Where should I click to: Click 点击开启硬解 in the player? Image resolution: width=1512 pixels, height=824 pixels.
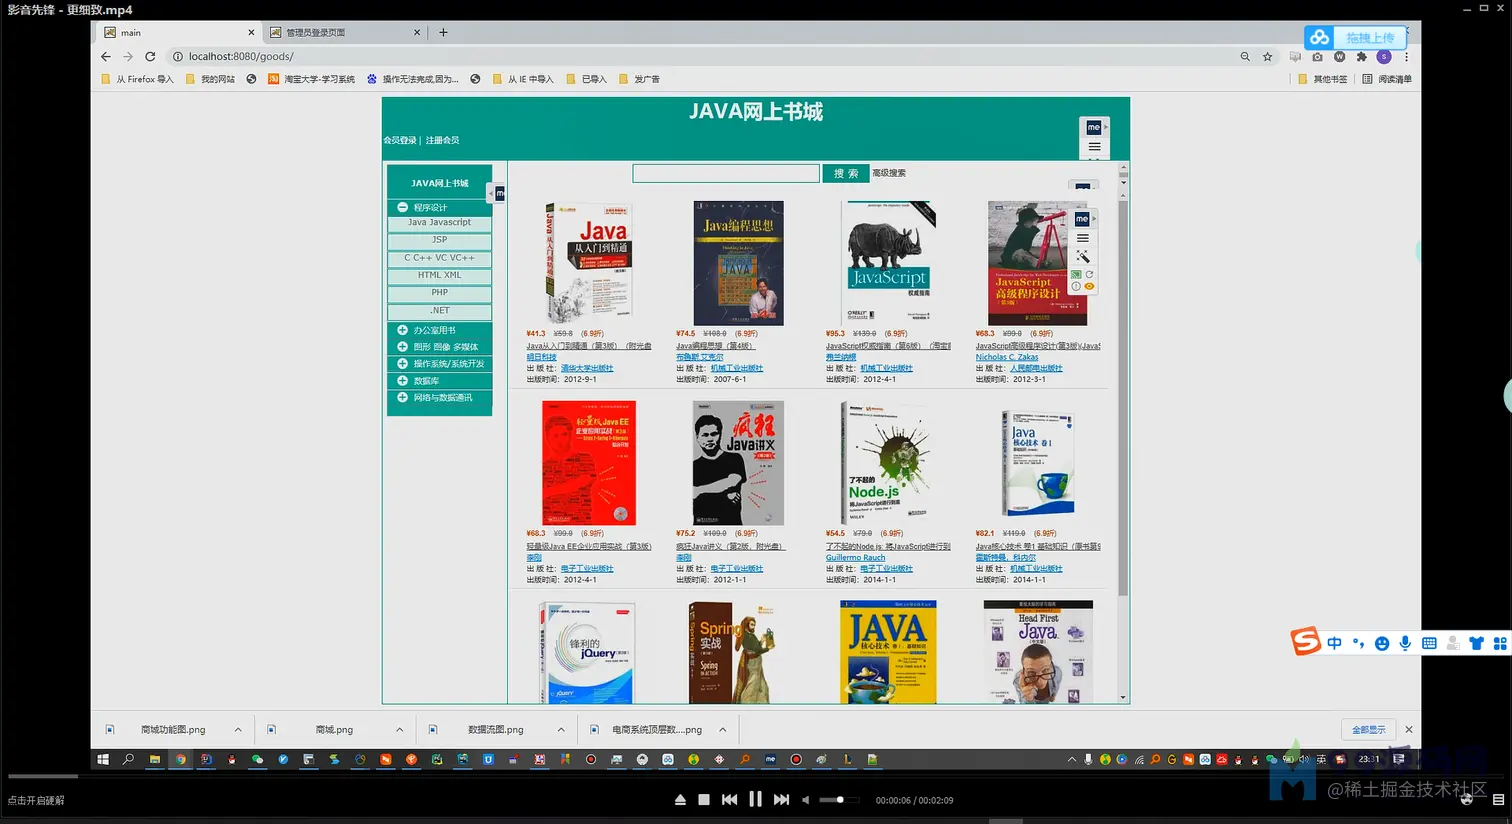coord(36,800)
